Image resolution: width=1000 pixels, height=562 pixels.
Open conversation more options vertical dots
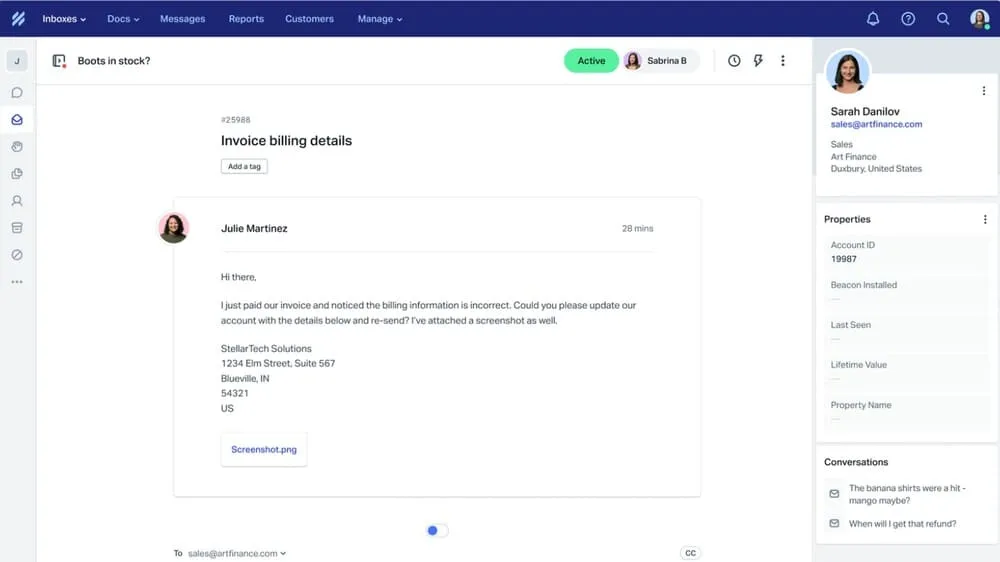click(x=783, y=61)
